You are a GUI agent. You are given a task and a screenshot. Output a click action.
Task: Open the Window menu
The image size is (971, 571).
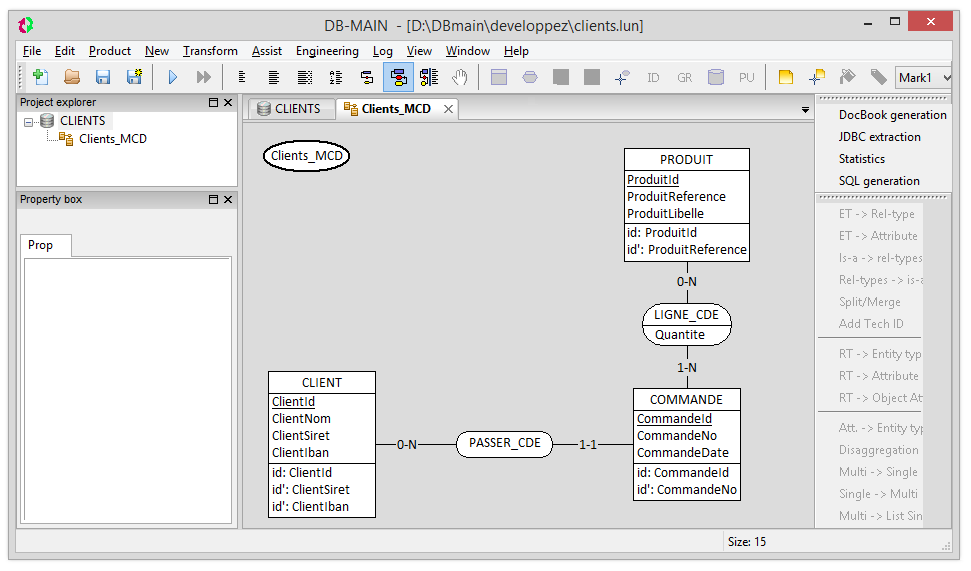tap(468, 51)
